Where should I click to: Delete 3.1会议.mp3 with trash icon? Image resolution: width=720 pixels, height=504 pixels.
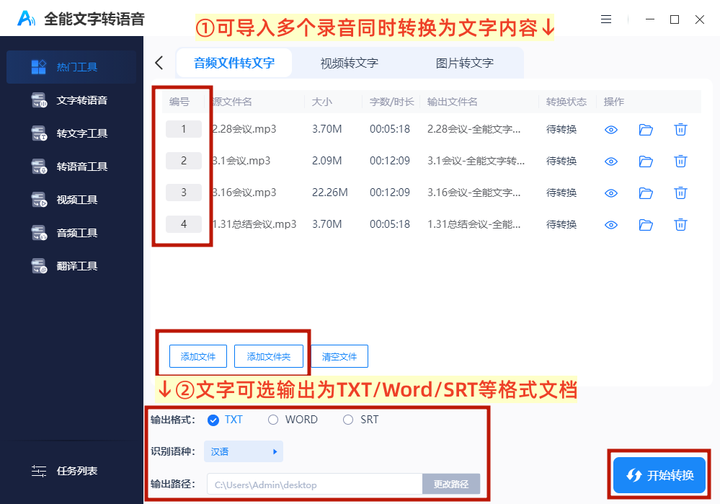click(681, 161)
